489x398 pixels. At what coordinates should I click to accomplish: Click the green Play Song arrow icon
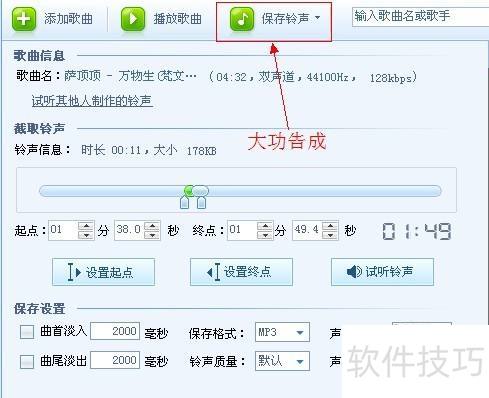(133, 19)
